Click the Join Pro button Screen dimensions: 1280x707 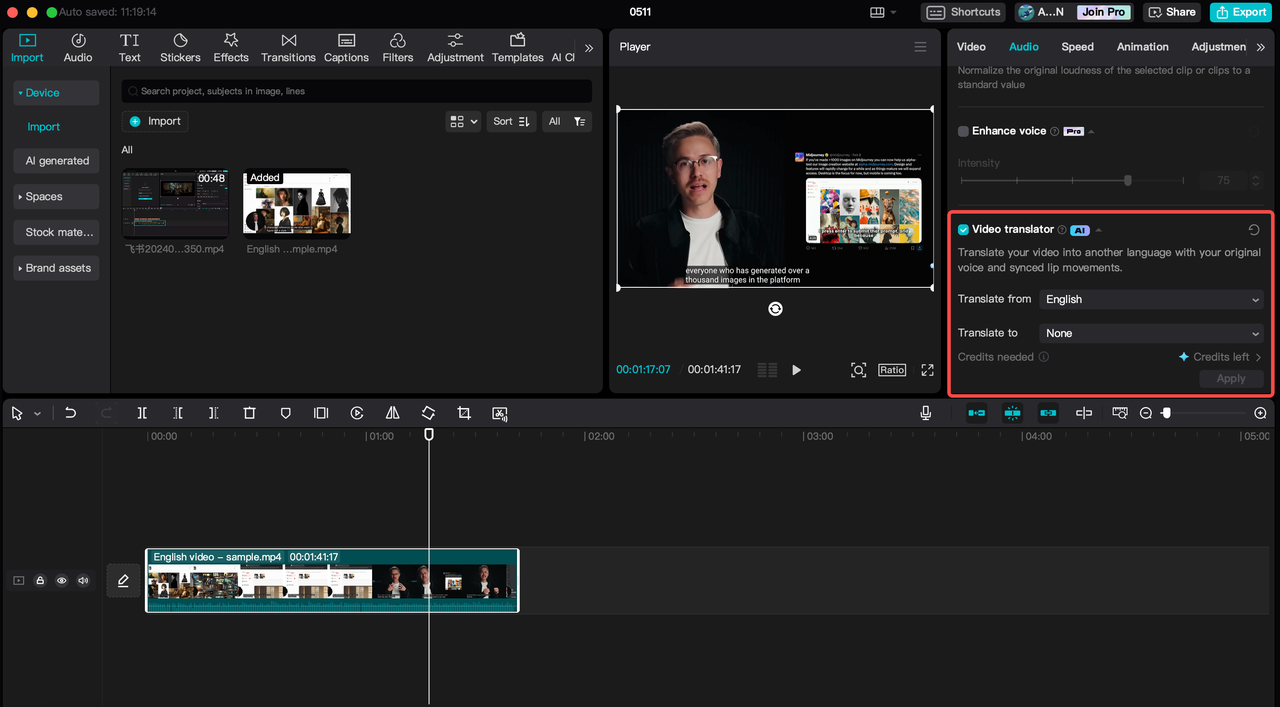pyautogui.click(x=1104, y=12)
